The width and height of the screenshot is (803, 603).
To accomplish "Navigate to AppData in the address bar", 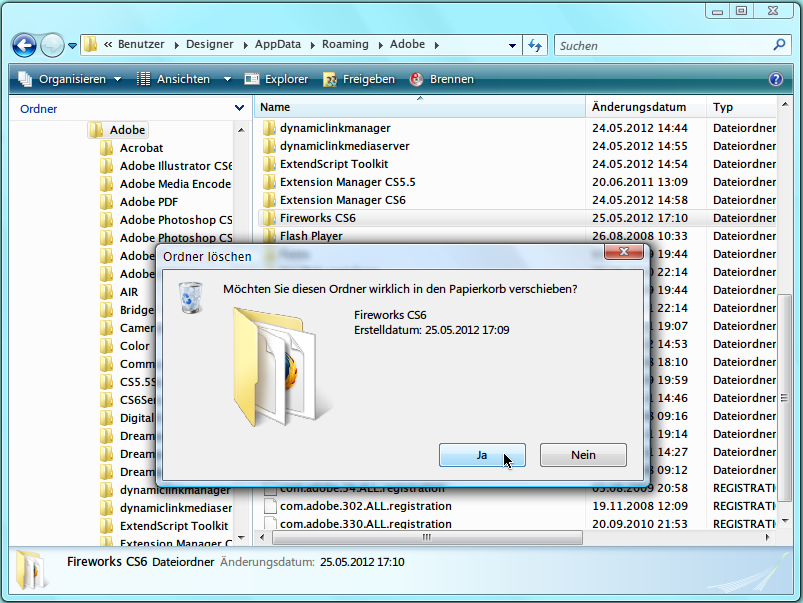I will (278, 45).
